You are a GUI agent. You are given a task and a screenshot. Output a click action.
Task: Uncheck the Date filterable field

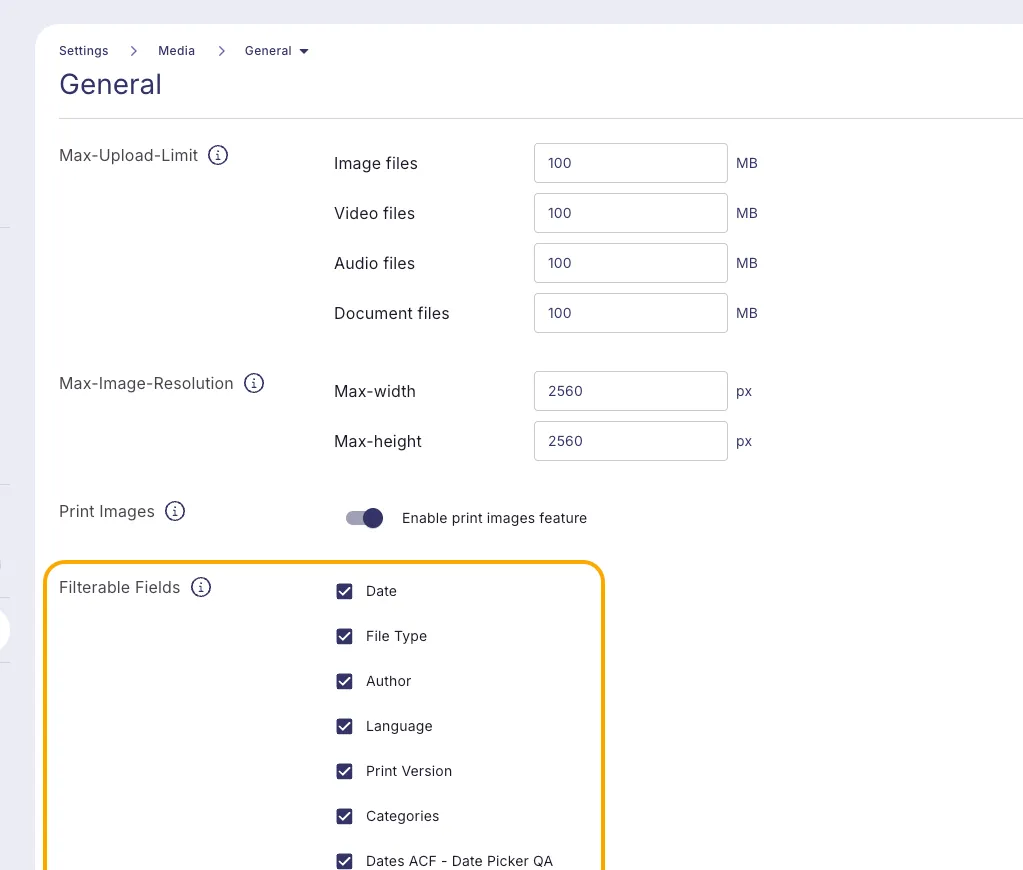click(x=344, y=591)
